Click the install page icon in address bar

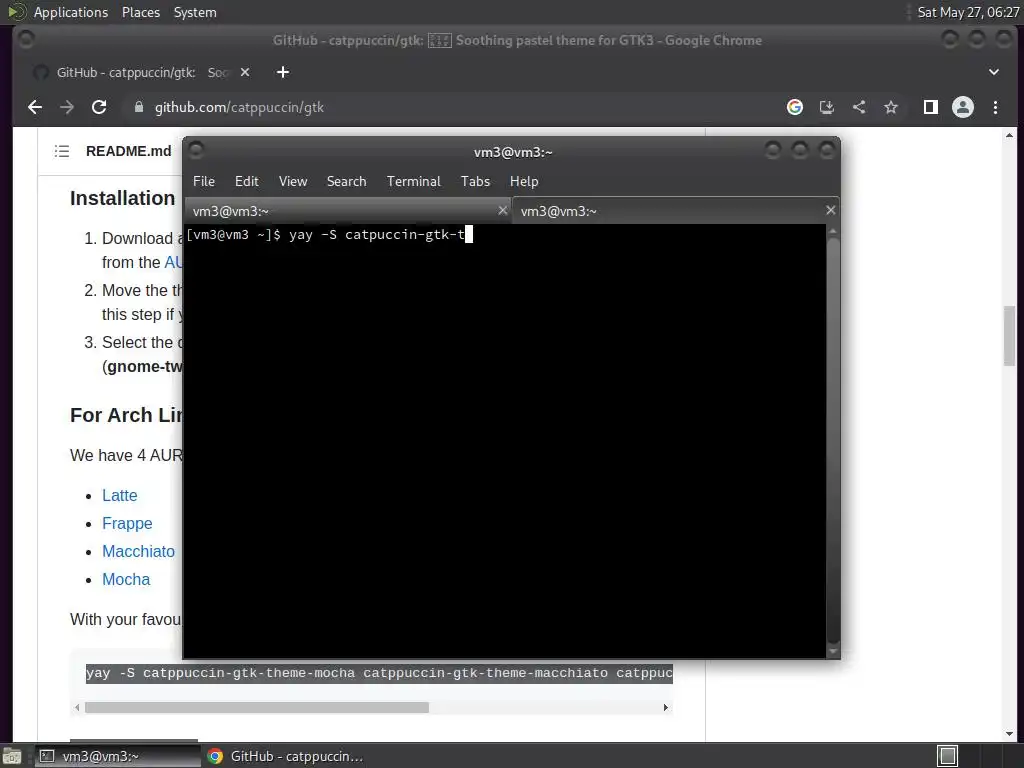tap(827, 107)
